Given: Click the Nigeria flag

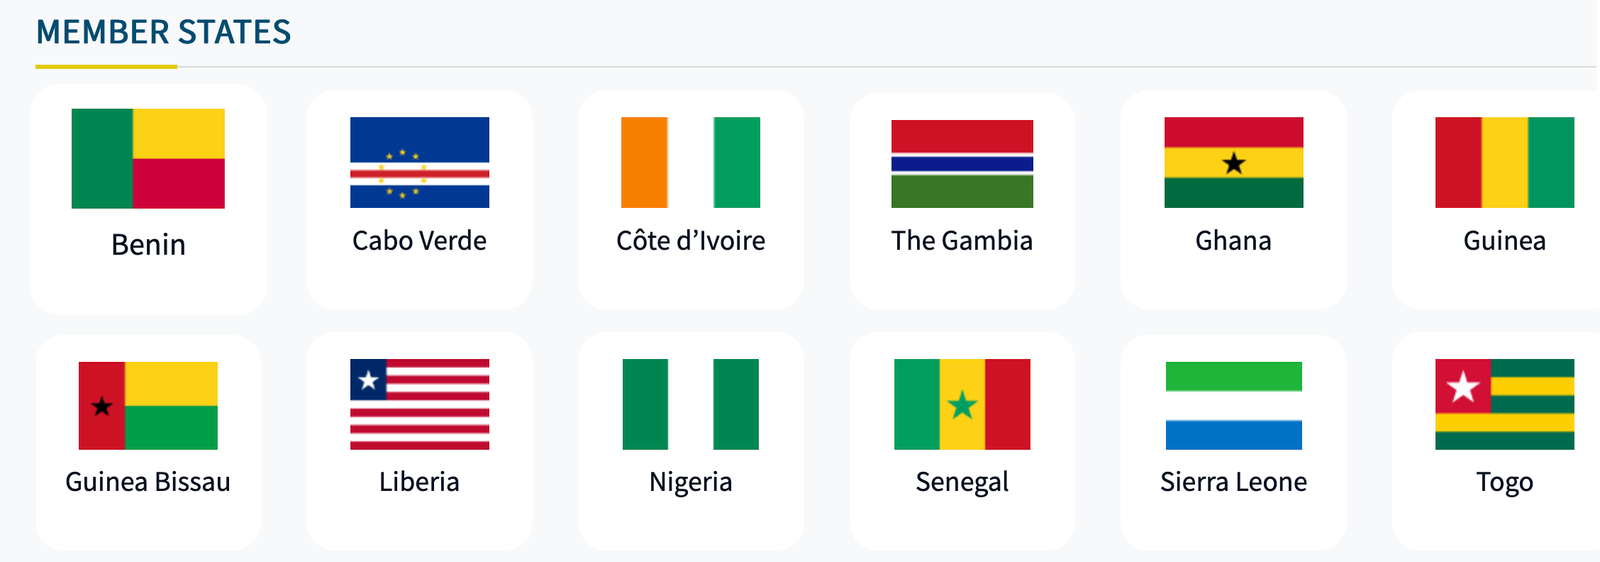Looking at the screenshot, I should coord(690,404).
